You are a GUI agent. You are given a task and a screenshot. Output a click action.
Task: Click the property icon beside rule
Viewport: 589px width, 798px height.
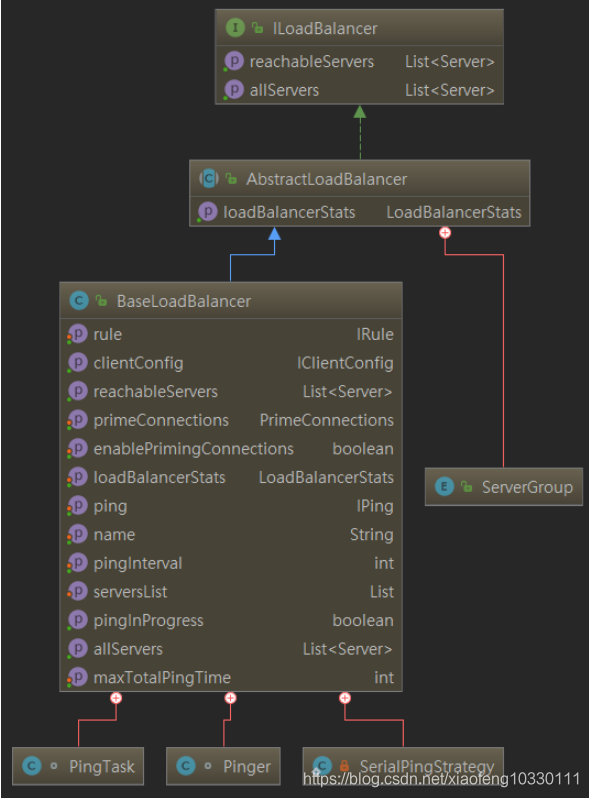pyautogui.click(x=77, y=334)
